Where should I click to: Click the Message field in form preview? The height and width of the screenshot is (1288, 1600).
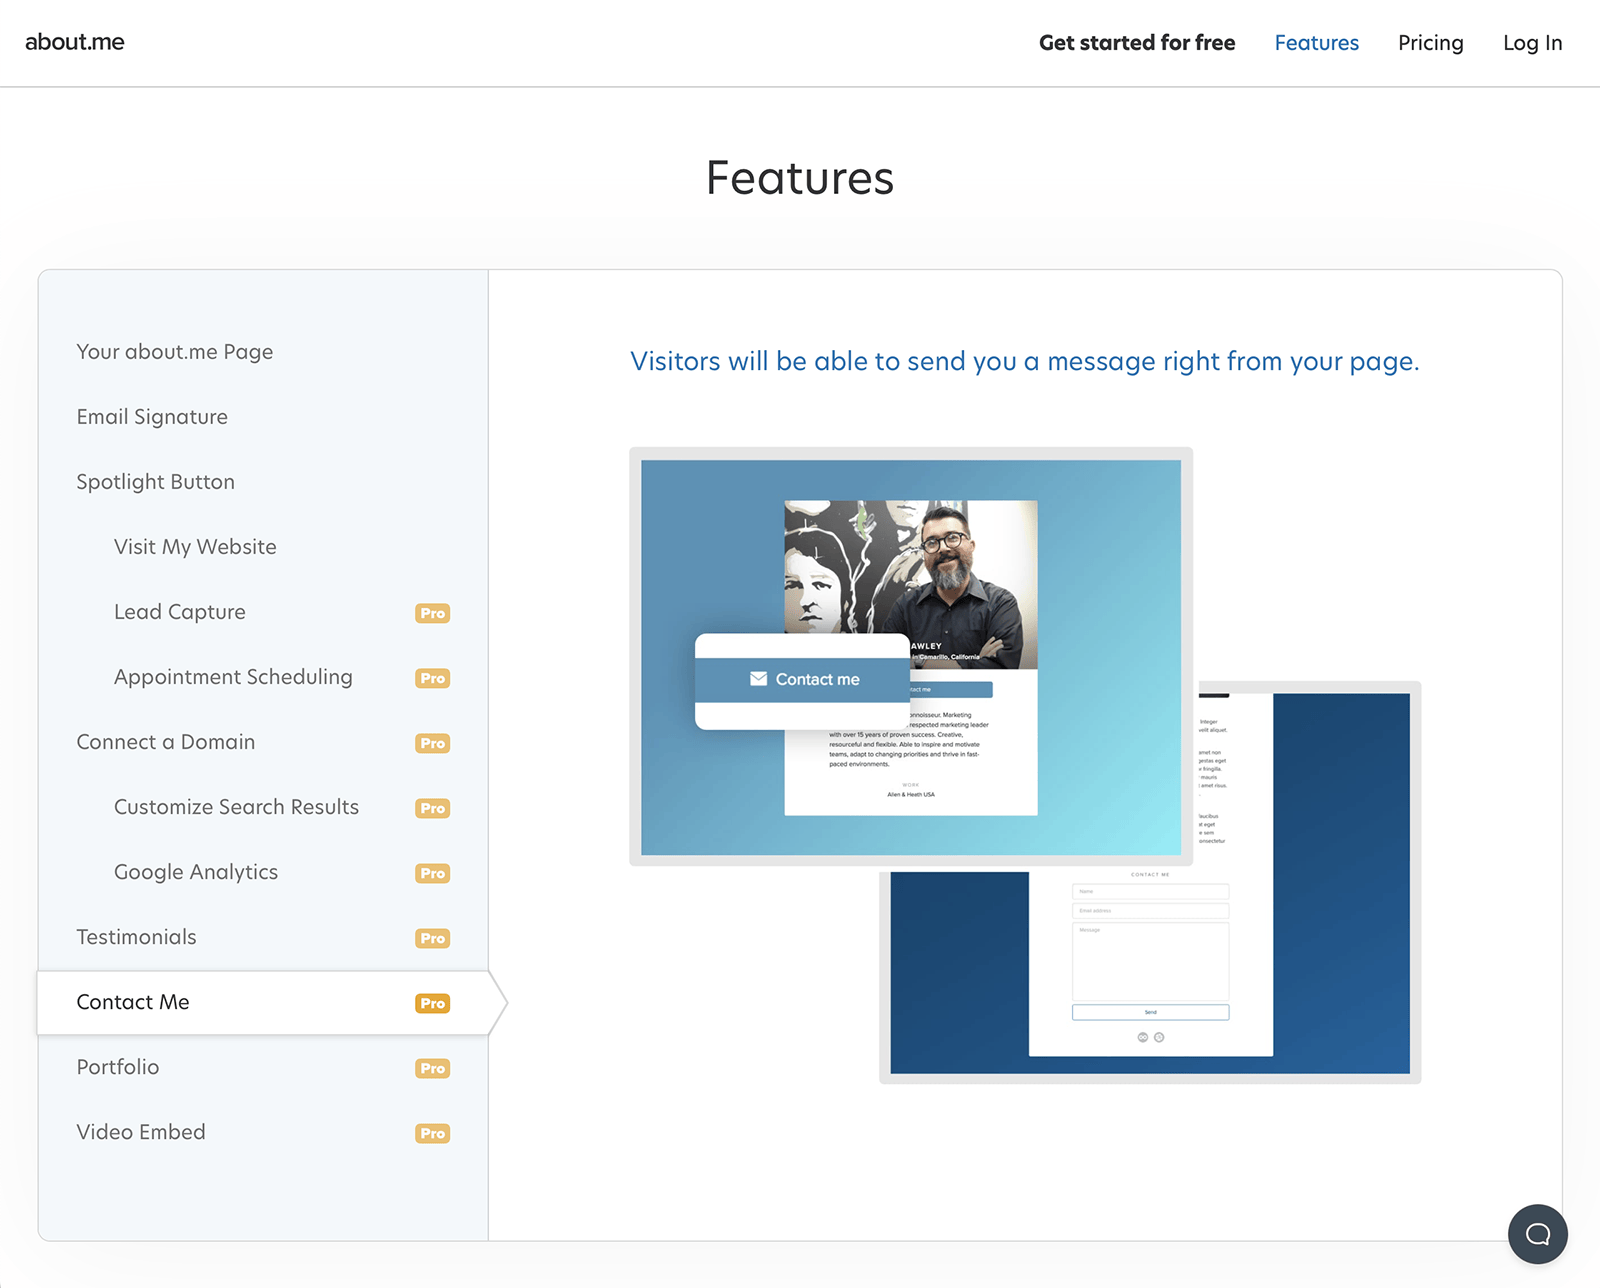[1150, 961]
